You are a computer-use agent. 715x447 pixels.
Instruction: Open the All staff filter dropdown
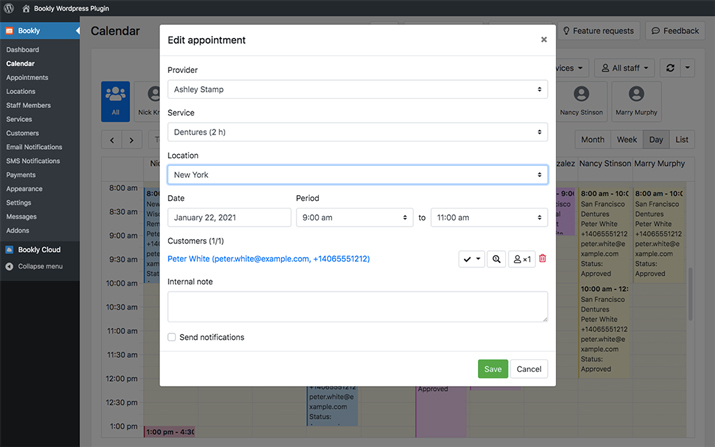point(625,68)
